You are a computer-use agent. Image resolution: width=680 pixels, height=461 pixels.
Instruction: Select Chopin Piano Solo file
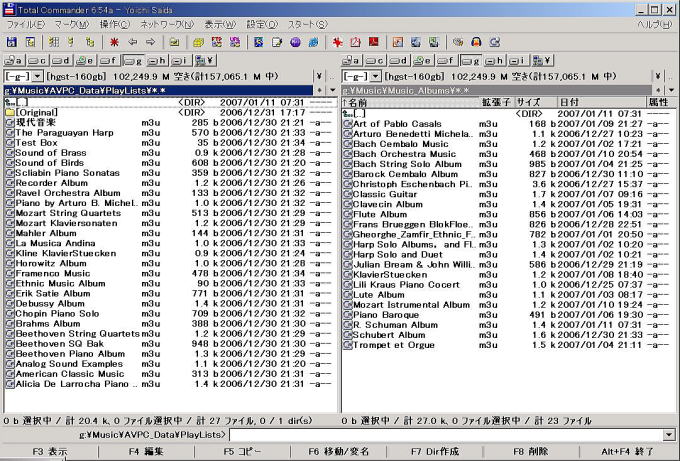coord(170,314)
